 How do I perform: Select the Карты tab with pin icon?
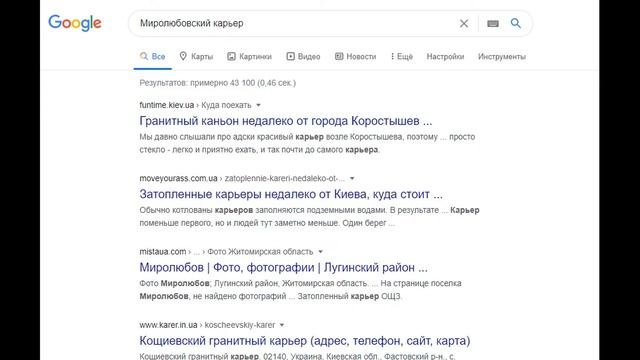point(196,56)
